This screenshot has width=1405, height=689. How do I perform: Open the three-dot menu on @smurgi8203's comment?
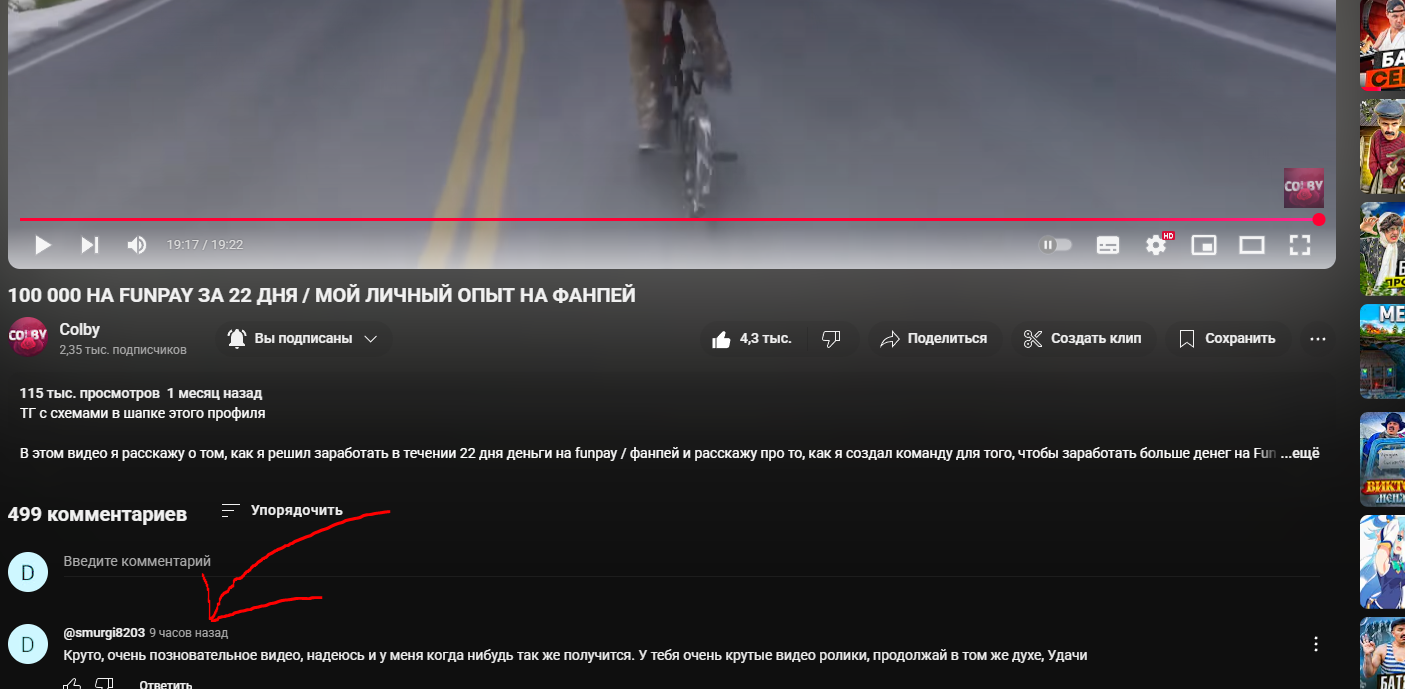[x=1317, y=644]
